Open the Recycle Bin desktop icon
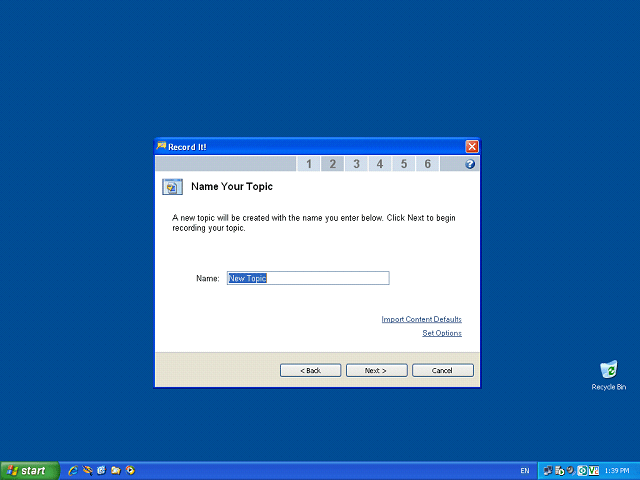The image size is (640, 480). click(609, 375)
